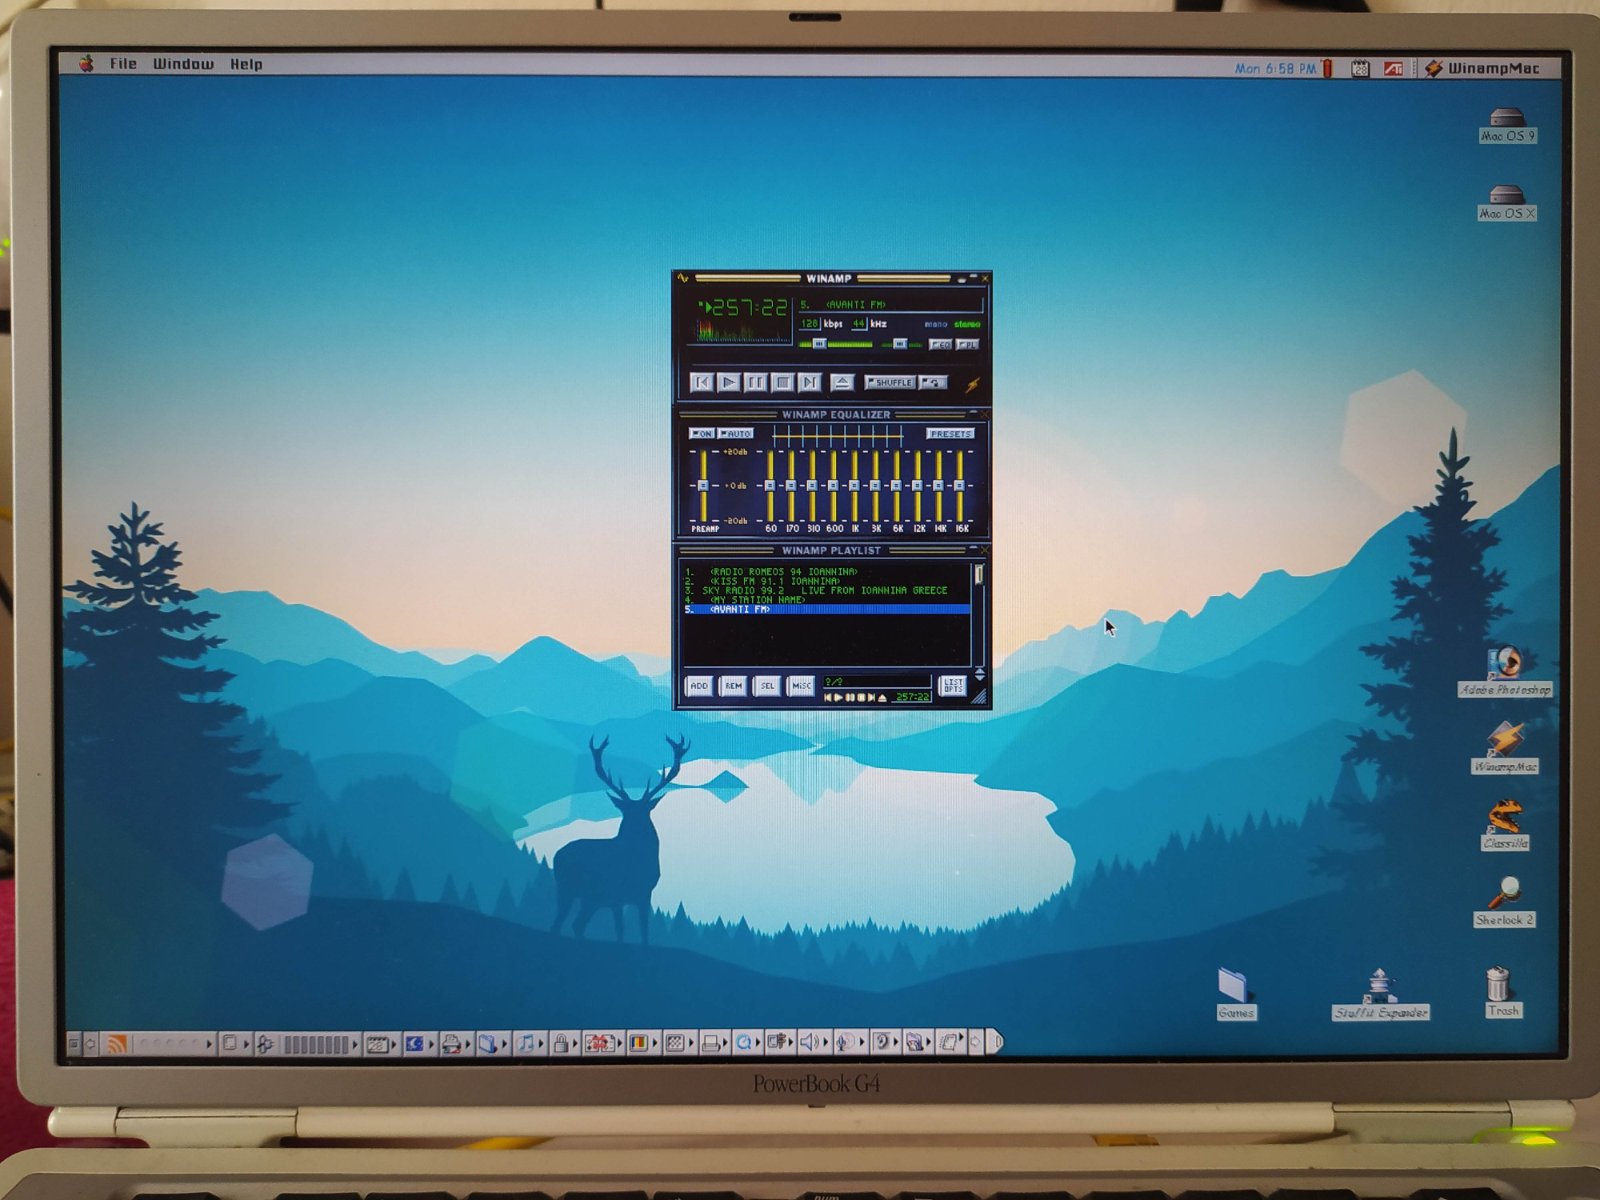Click the Winamp PLAYLIST title bar shade toggle
Viewport: 1600px width, 1200px height.
pyautogui.click(x=973, y=547)
